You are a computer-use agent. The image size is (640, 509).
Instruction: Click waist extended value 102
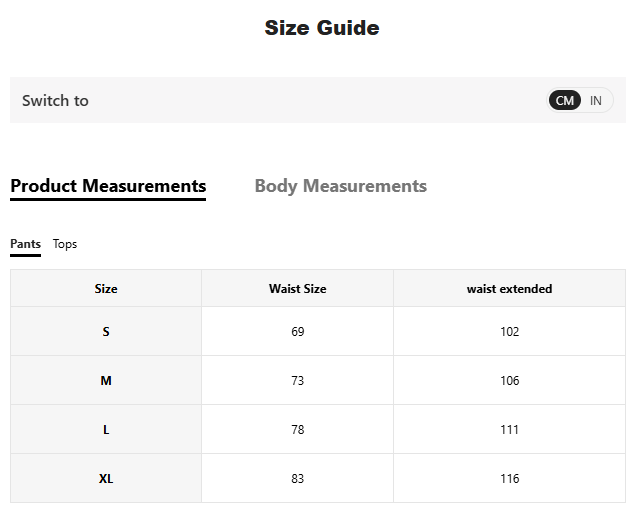509,332
